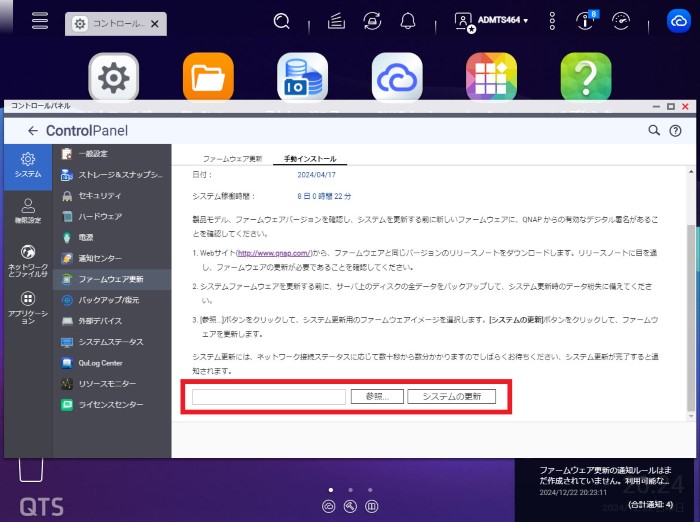Click the 参照... browse button

(x=377, y=397)
